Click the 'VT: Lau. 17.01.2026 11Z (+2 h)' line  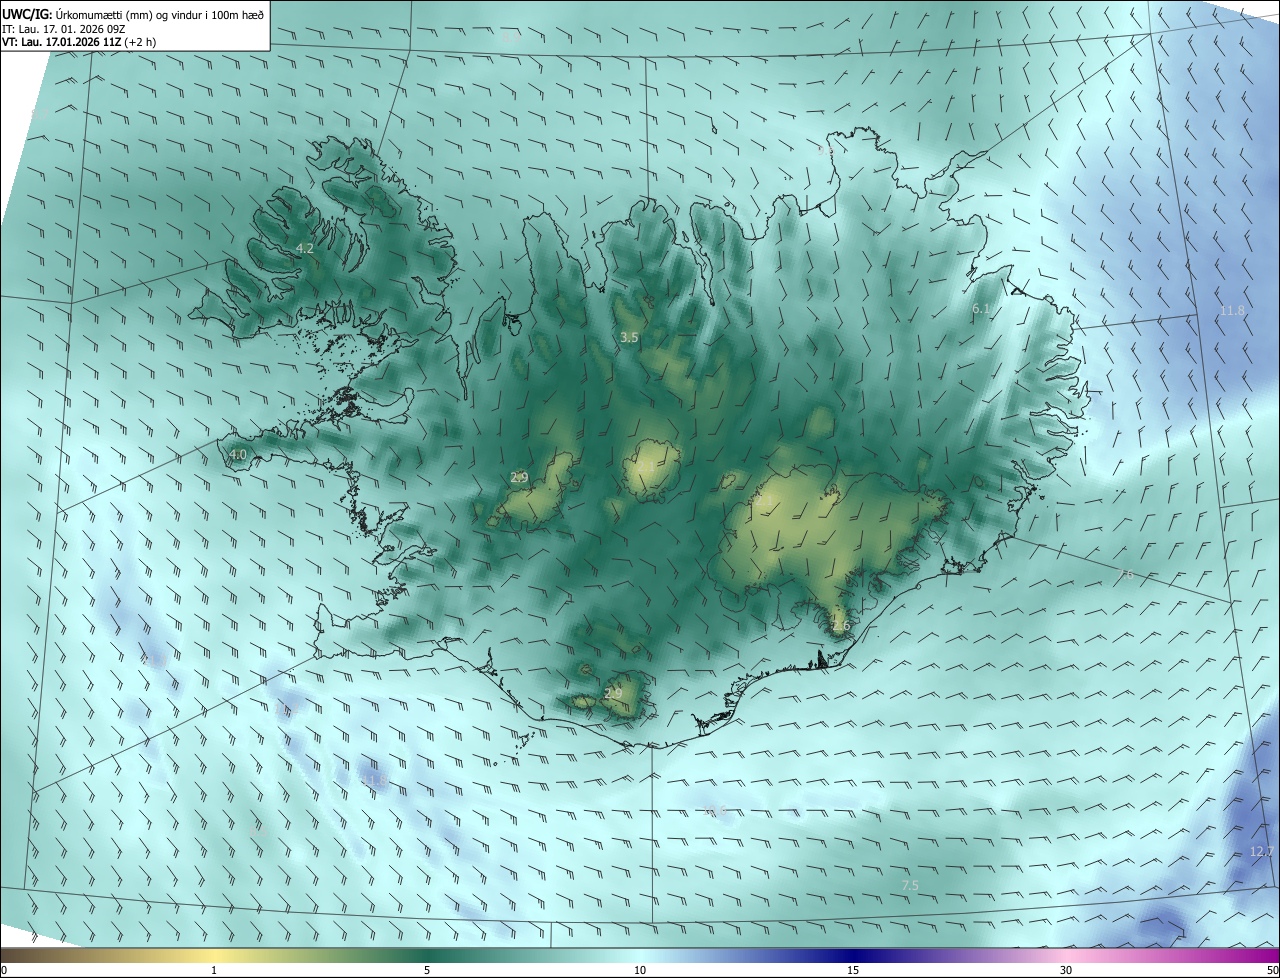79,41
